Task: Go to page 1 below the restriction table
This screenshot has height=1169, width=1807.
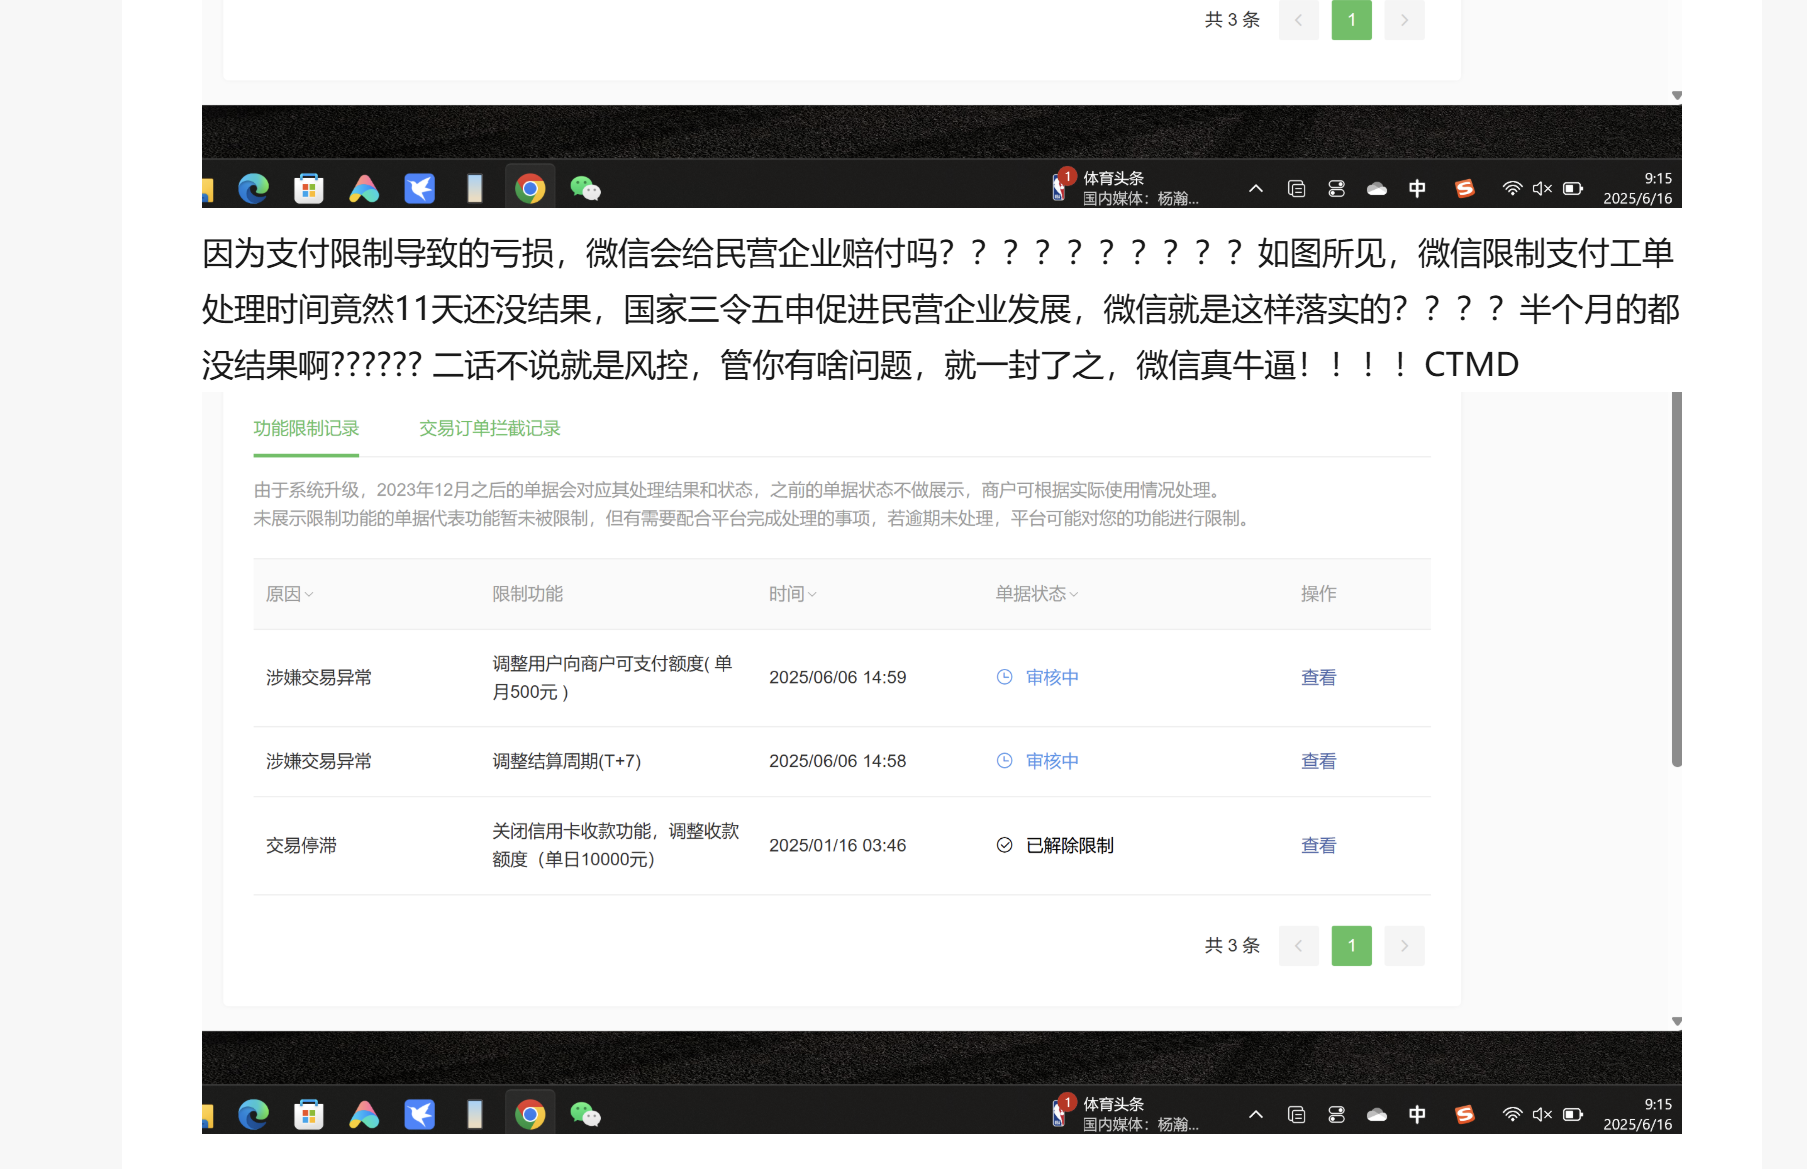Action: pyautogui.click(x=1352, y=946)
